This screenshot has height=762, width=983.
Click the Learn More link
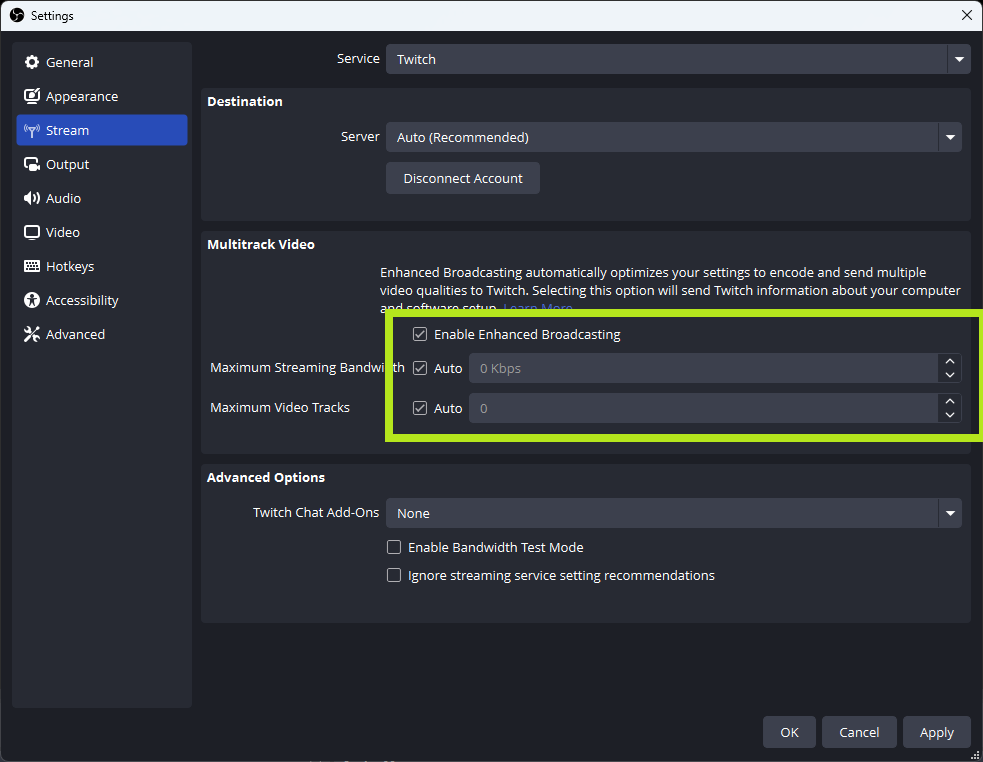pyautogui.click(x=538, y=309)
